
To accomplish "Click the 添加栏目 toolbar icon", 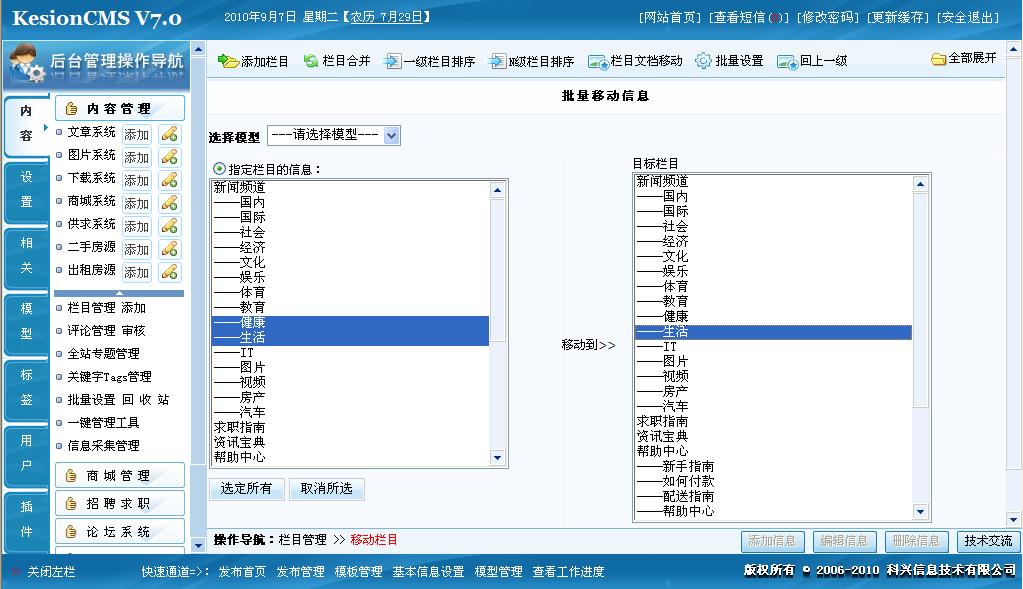I will (x=228, y=61).
